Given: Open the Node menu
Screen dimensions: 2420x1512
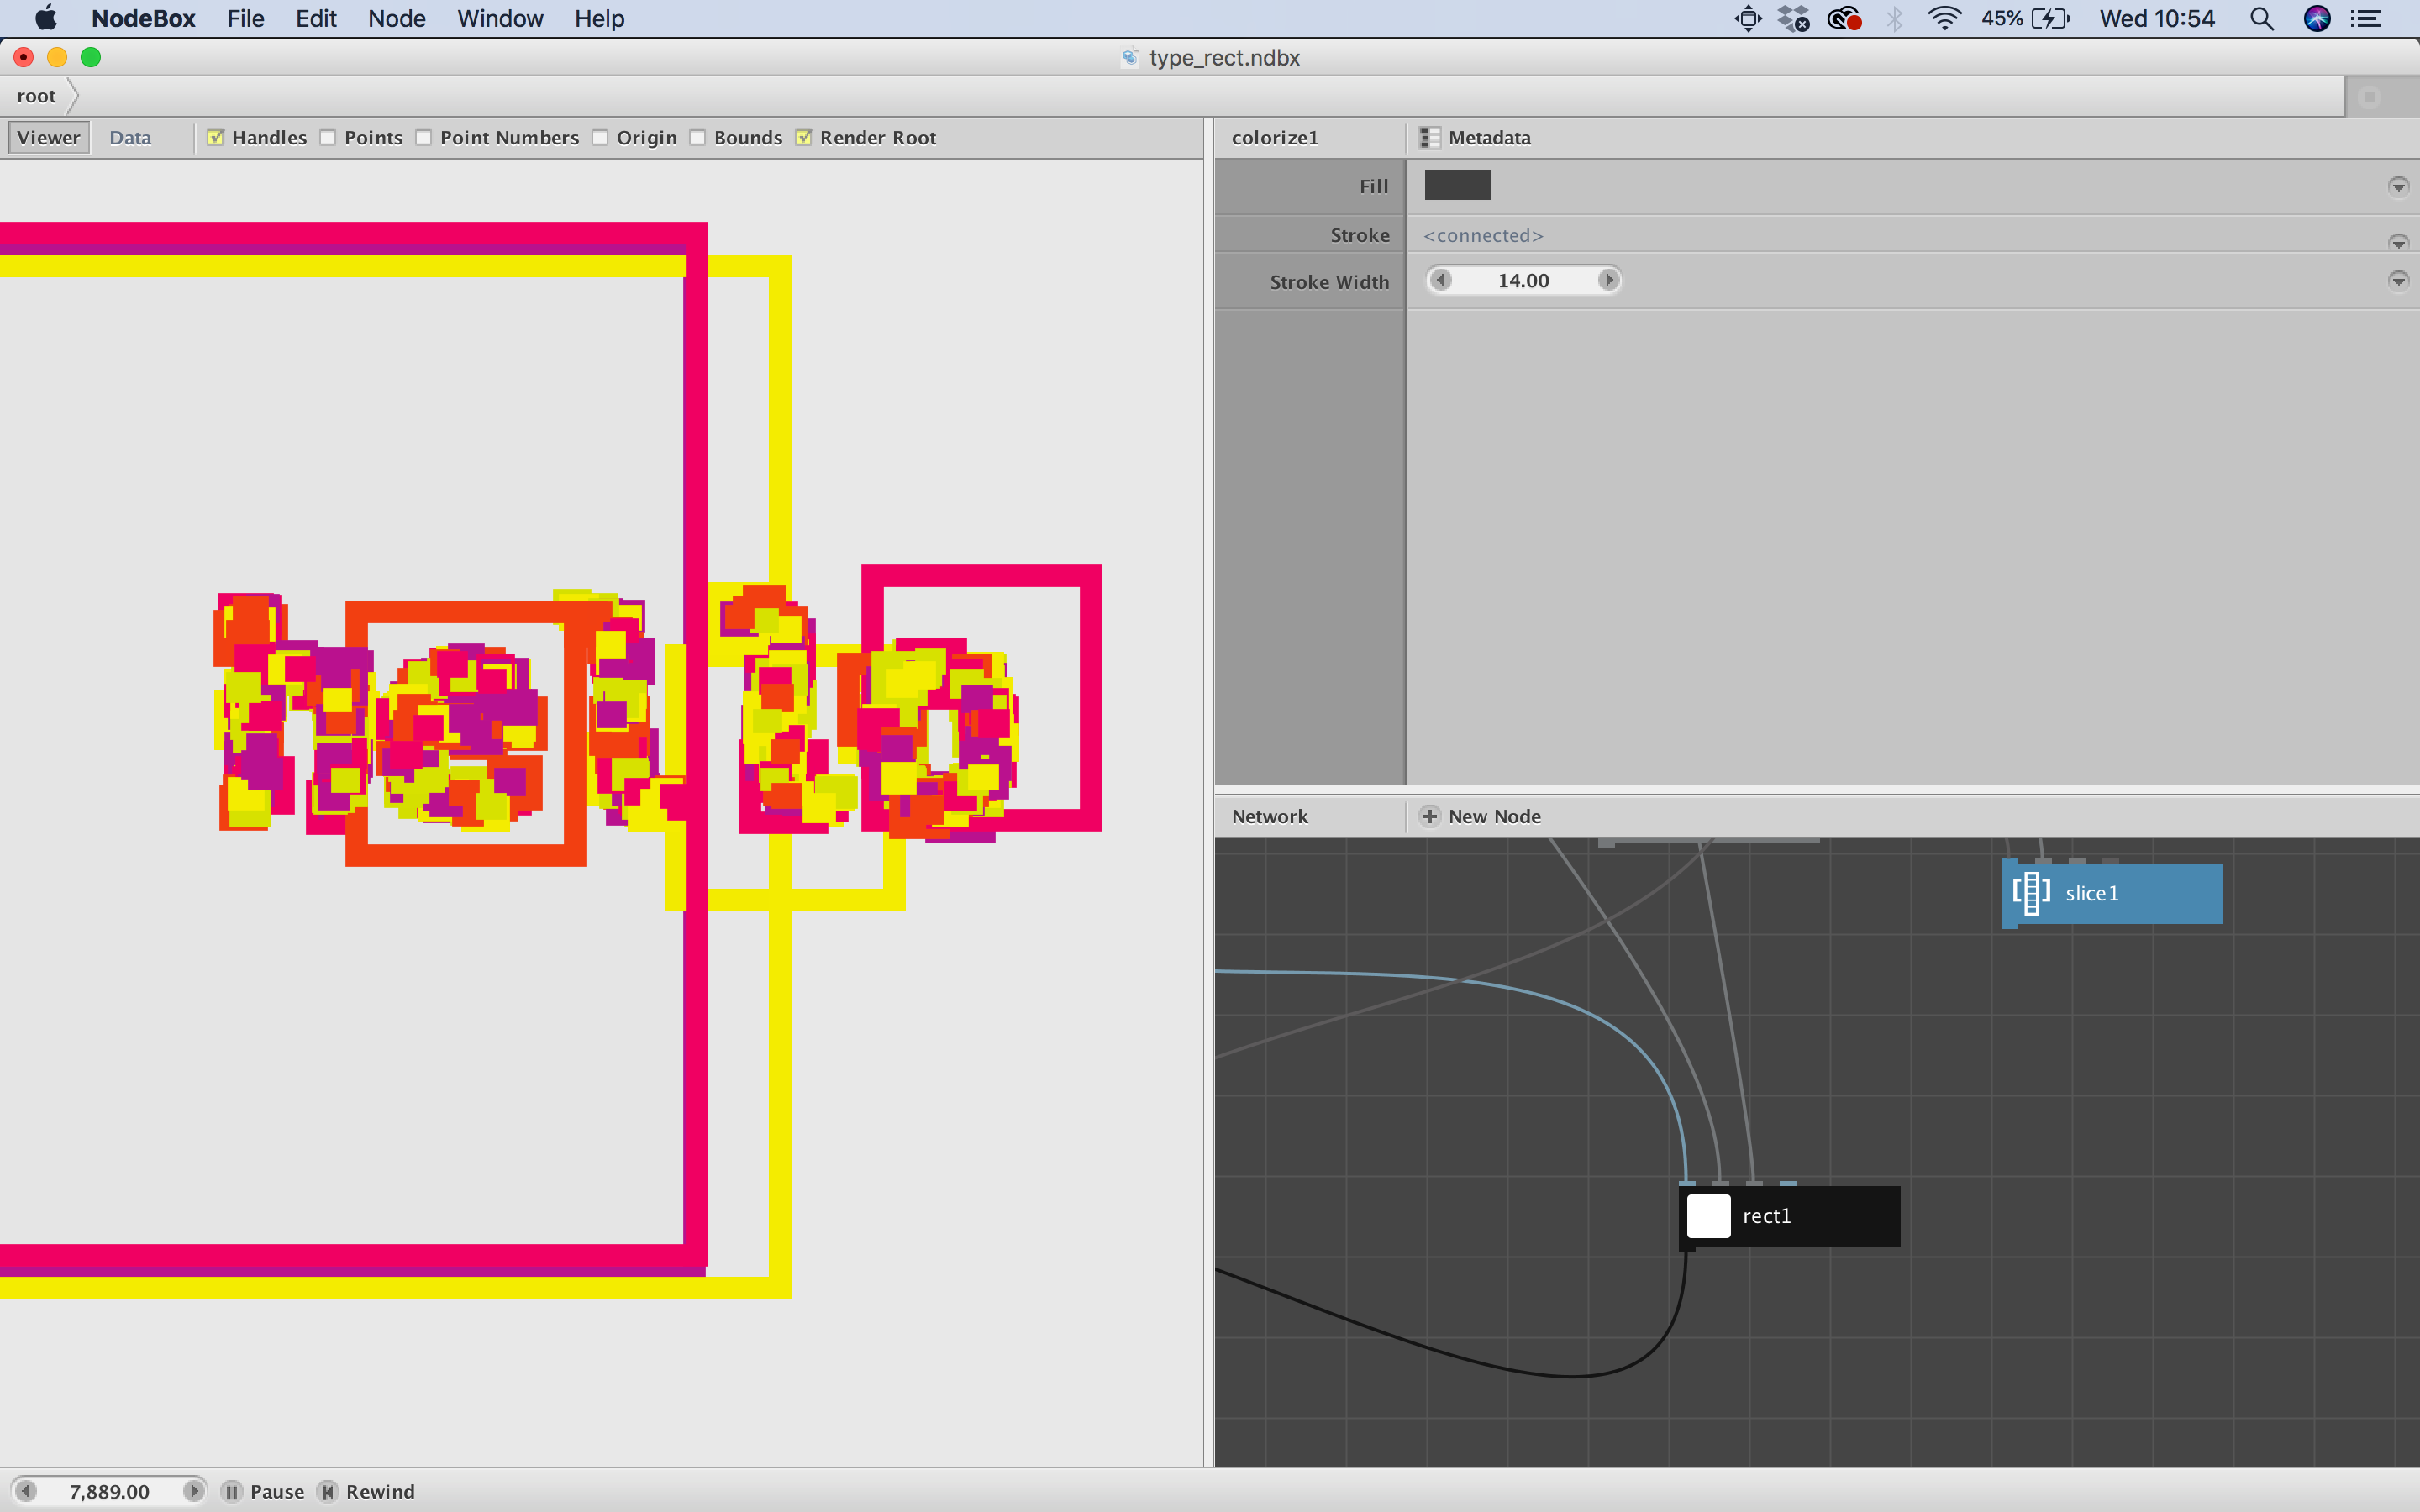Looking at the screenshot, I should tap(396, 19).
